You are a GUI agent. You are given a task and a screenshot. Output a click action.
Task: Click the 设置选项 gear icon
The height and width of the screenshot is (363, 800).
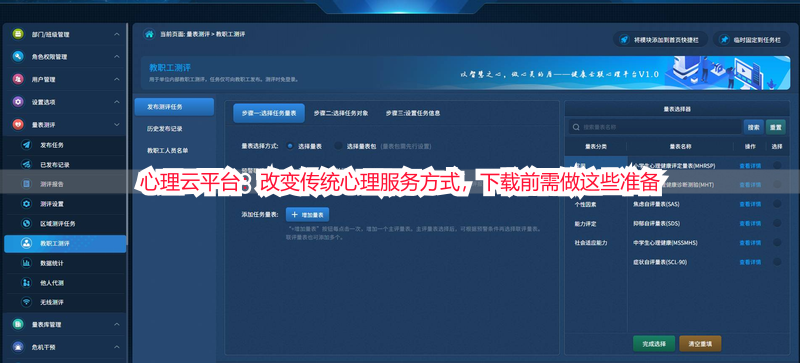tap(18, 102)
